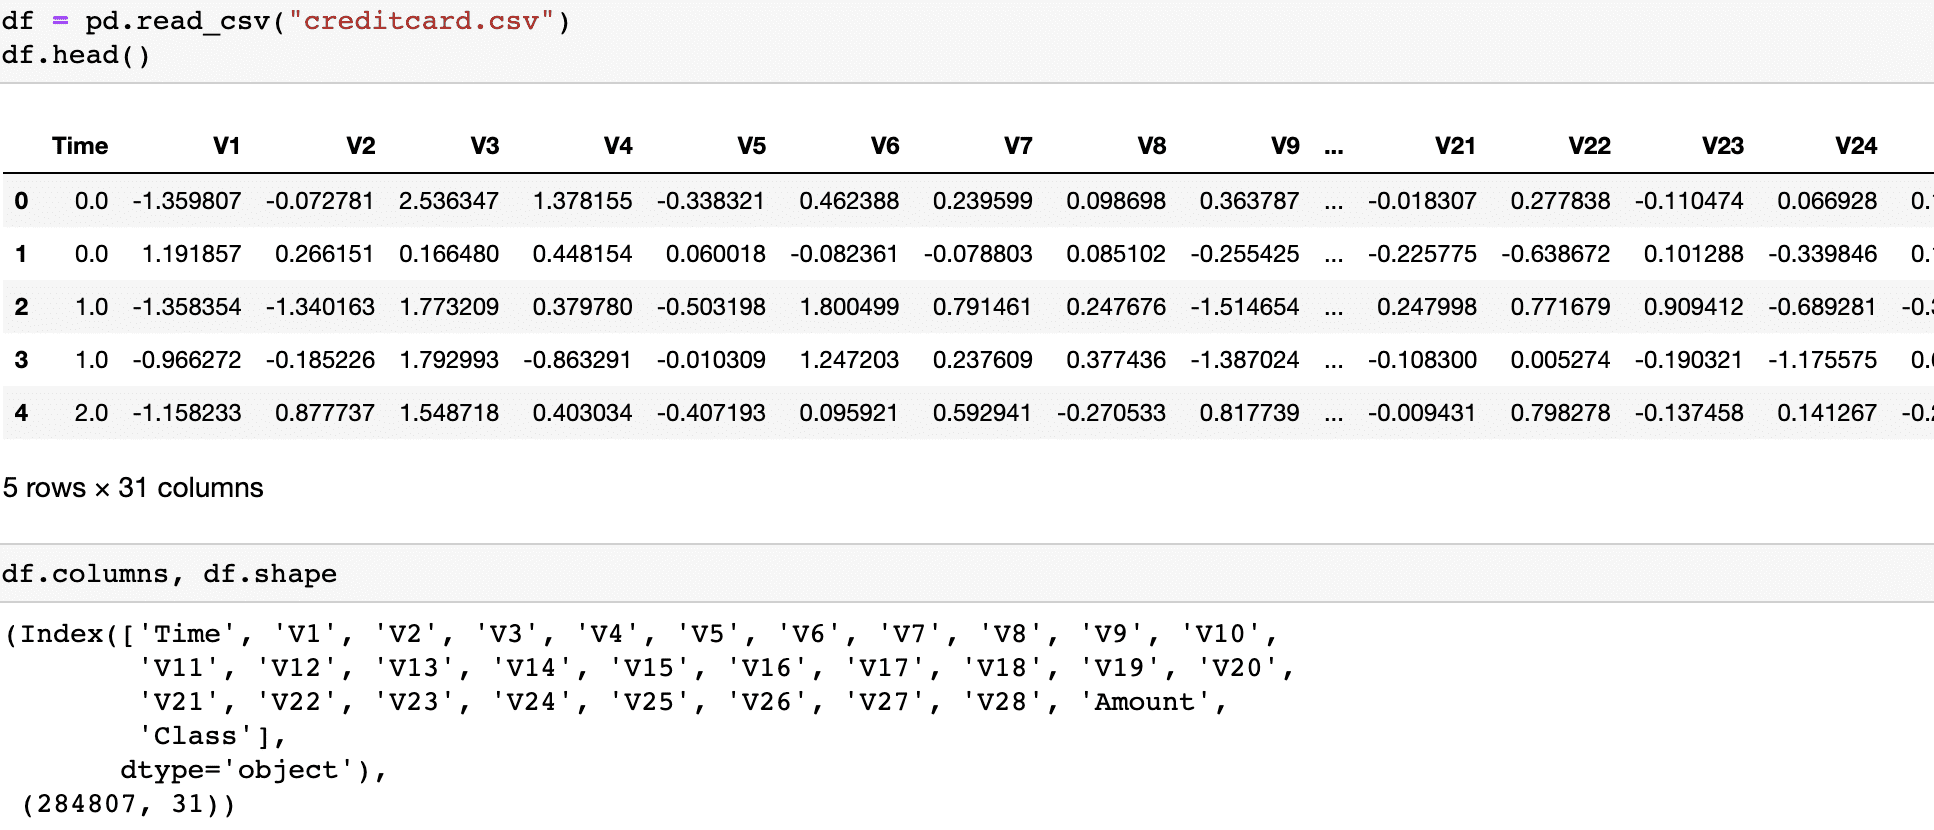Click the value 0.066928 in V24
This screenshot has height=830, width=1934.
click(1827, 201)
